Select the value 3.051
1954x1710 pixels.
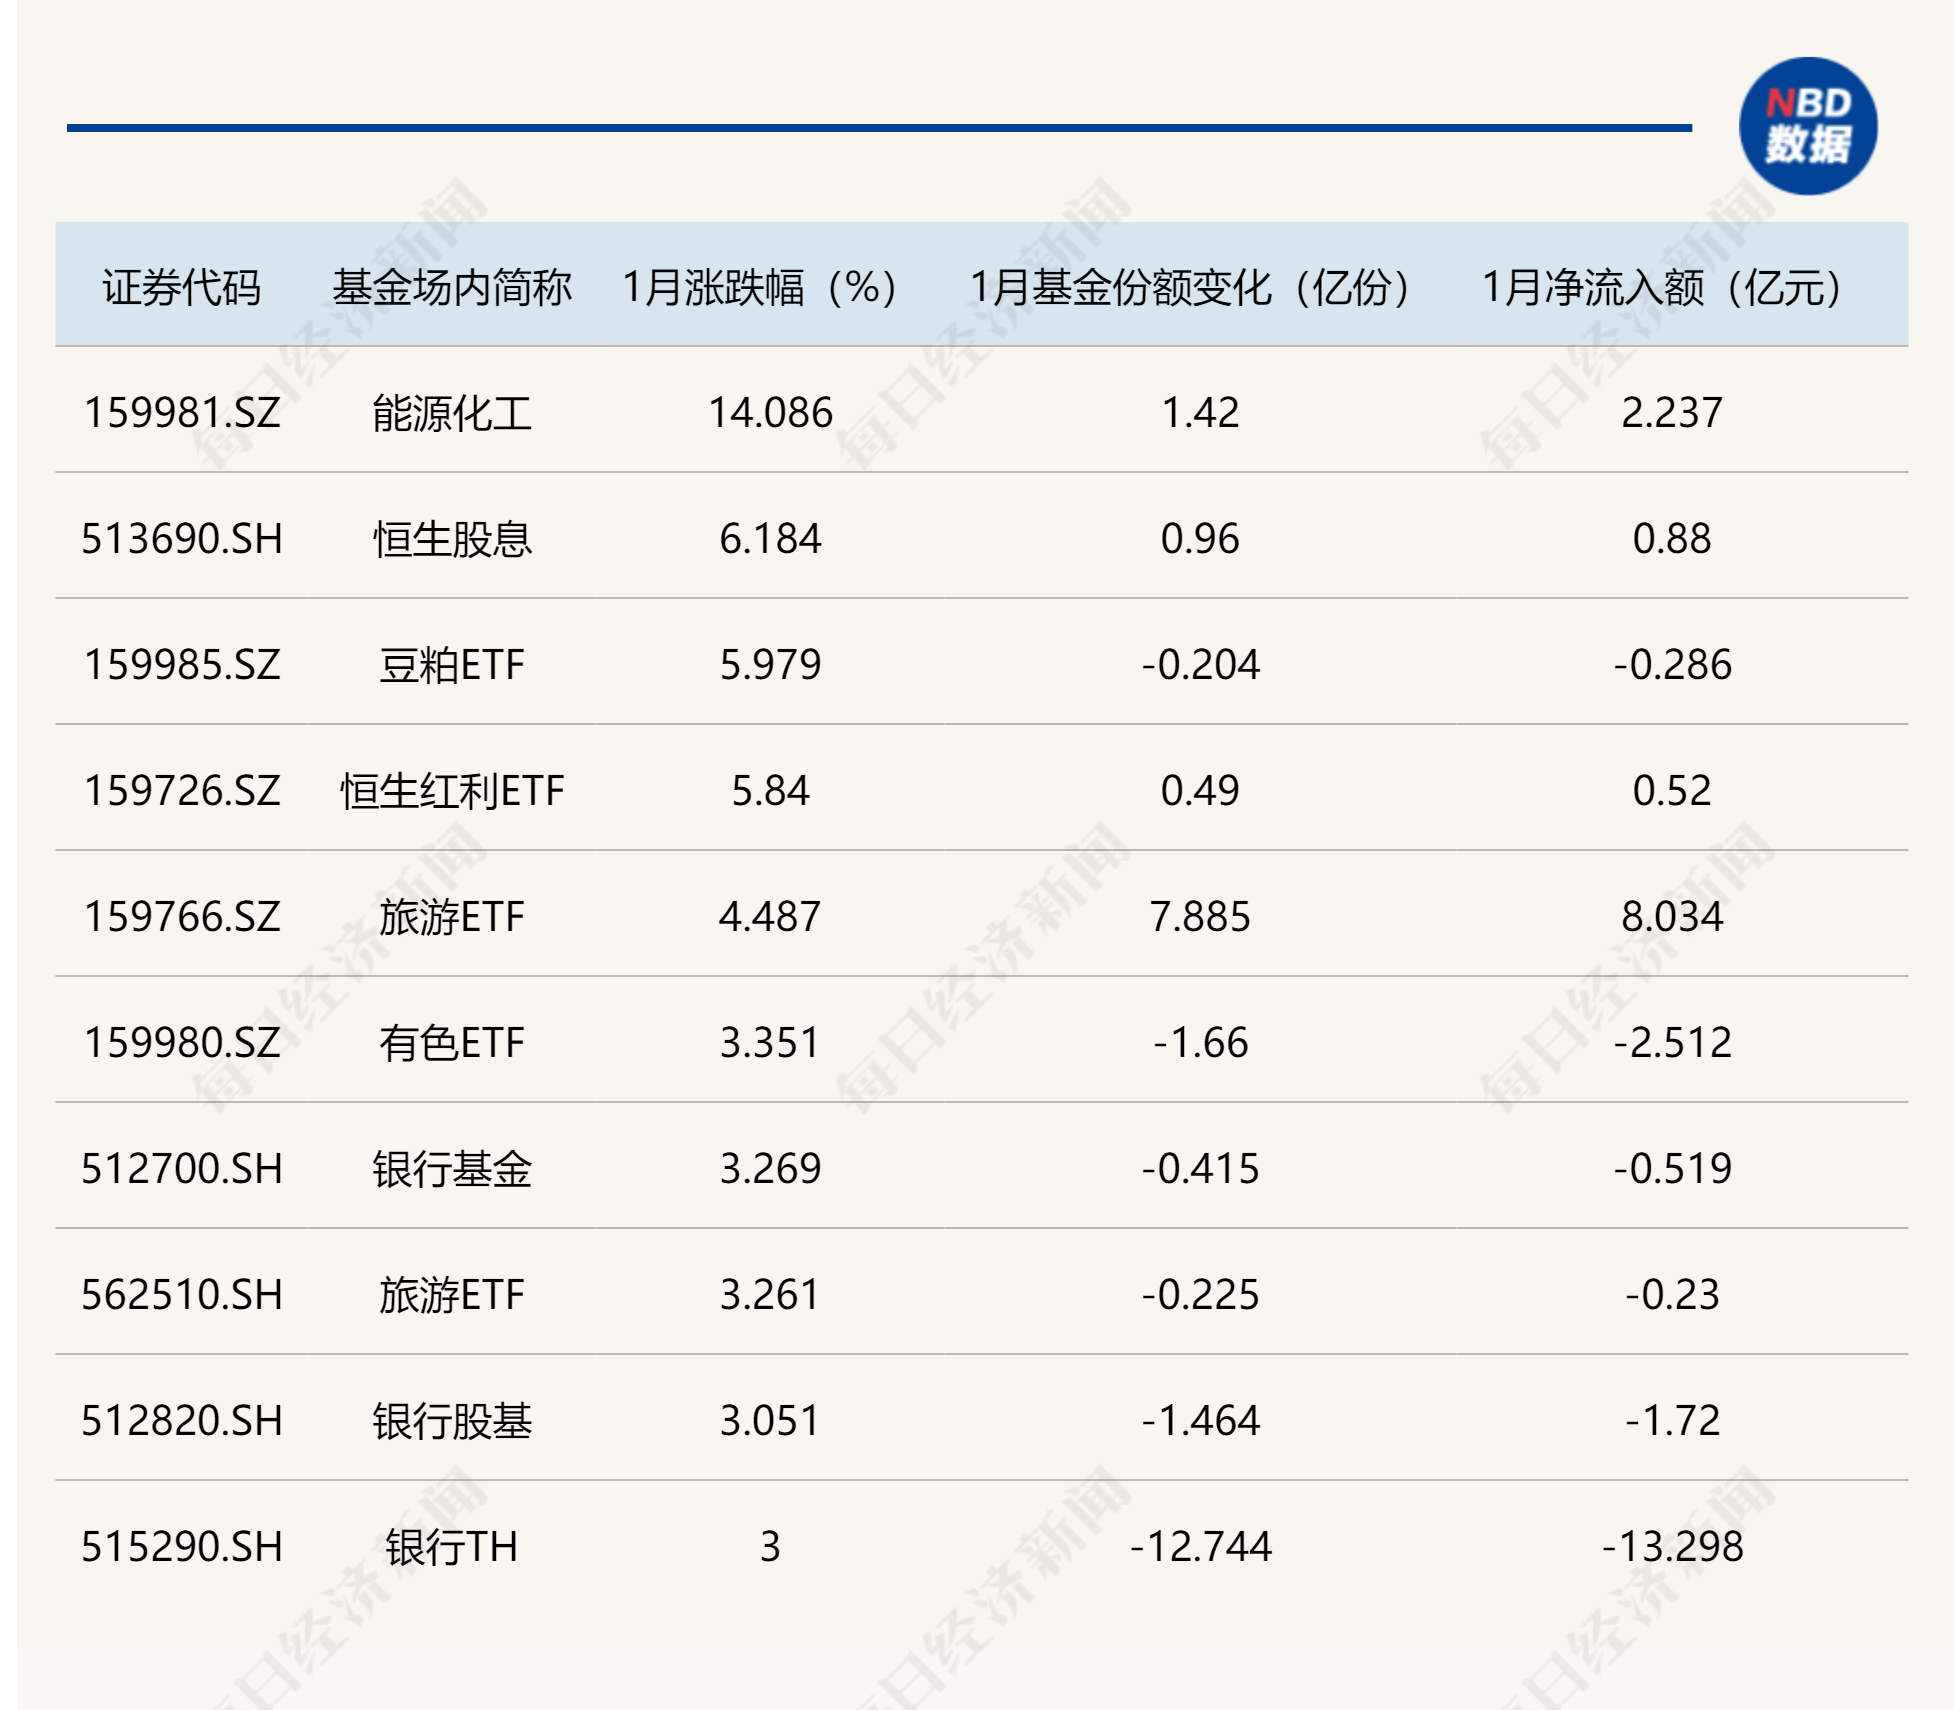click(x=770, y=1421)
